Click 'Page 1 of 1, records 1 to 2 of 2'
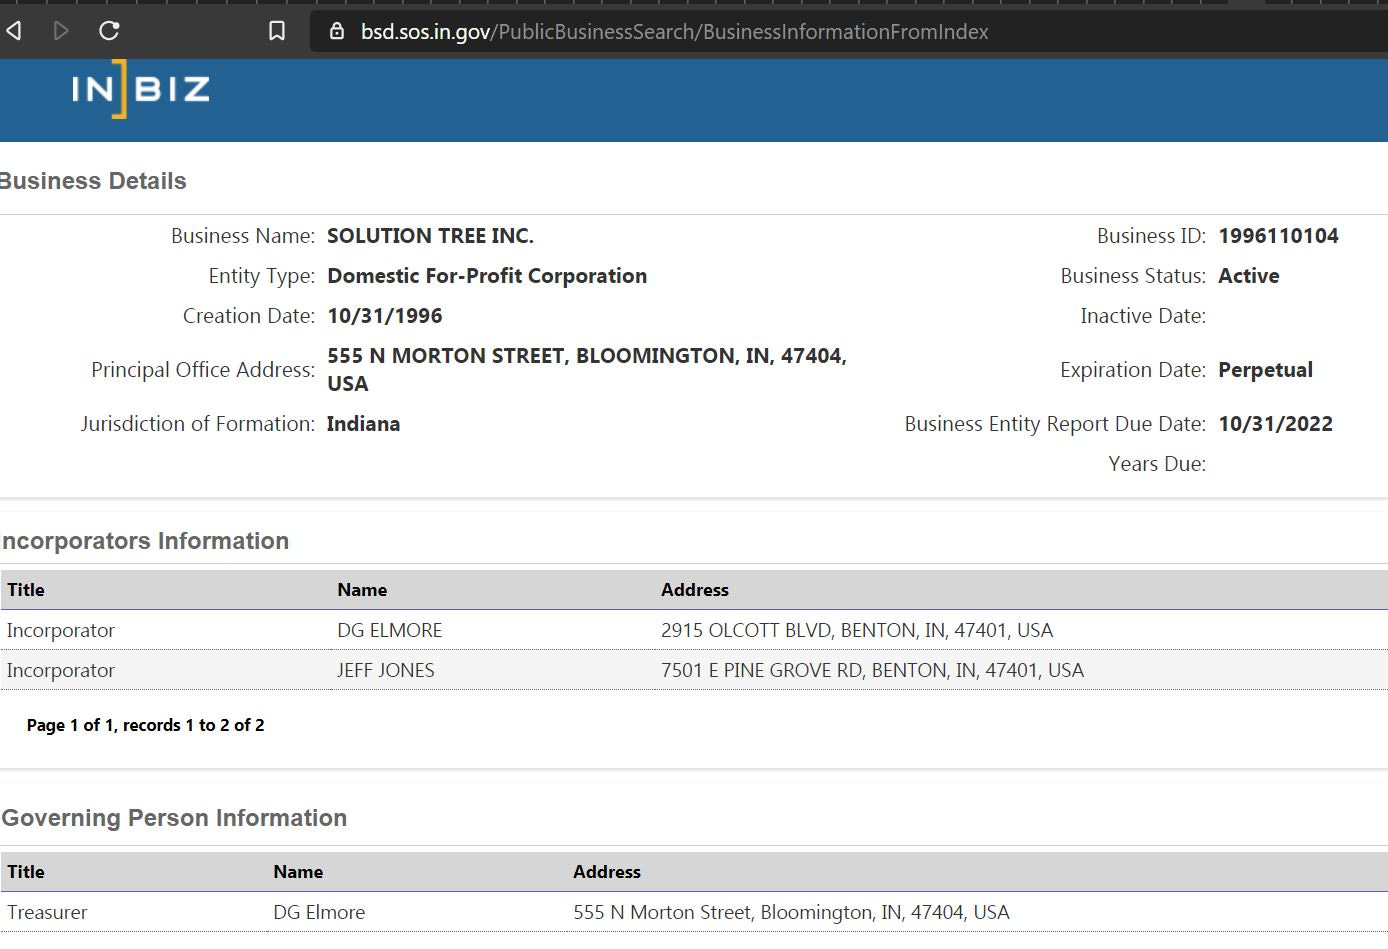 (x=146, y=725)
